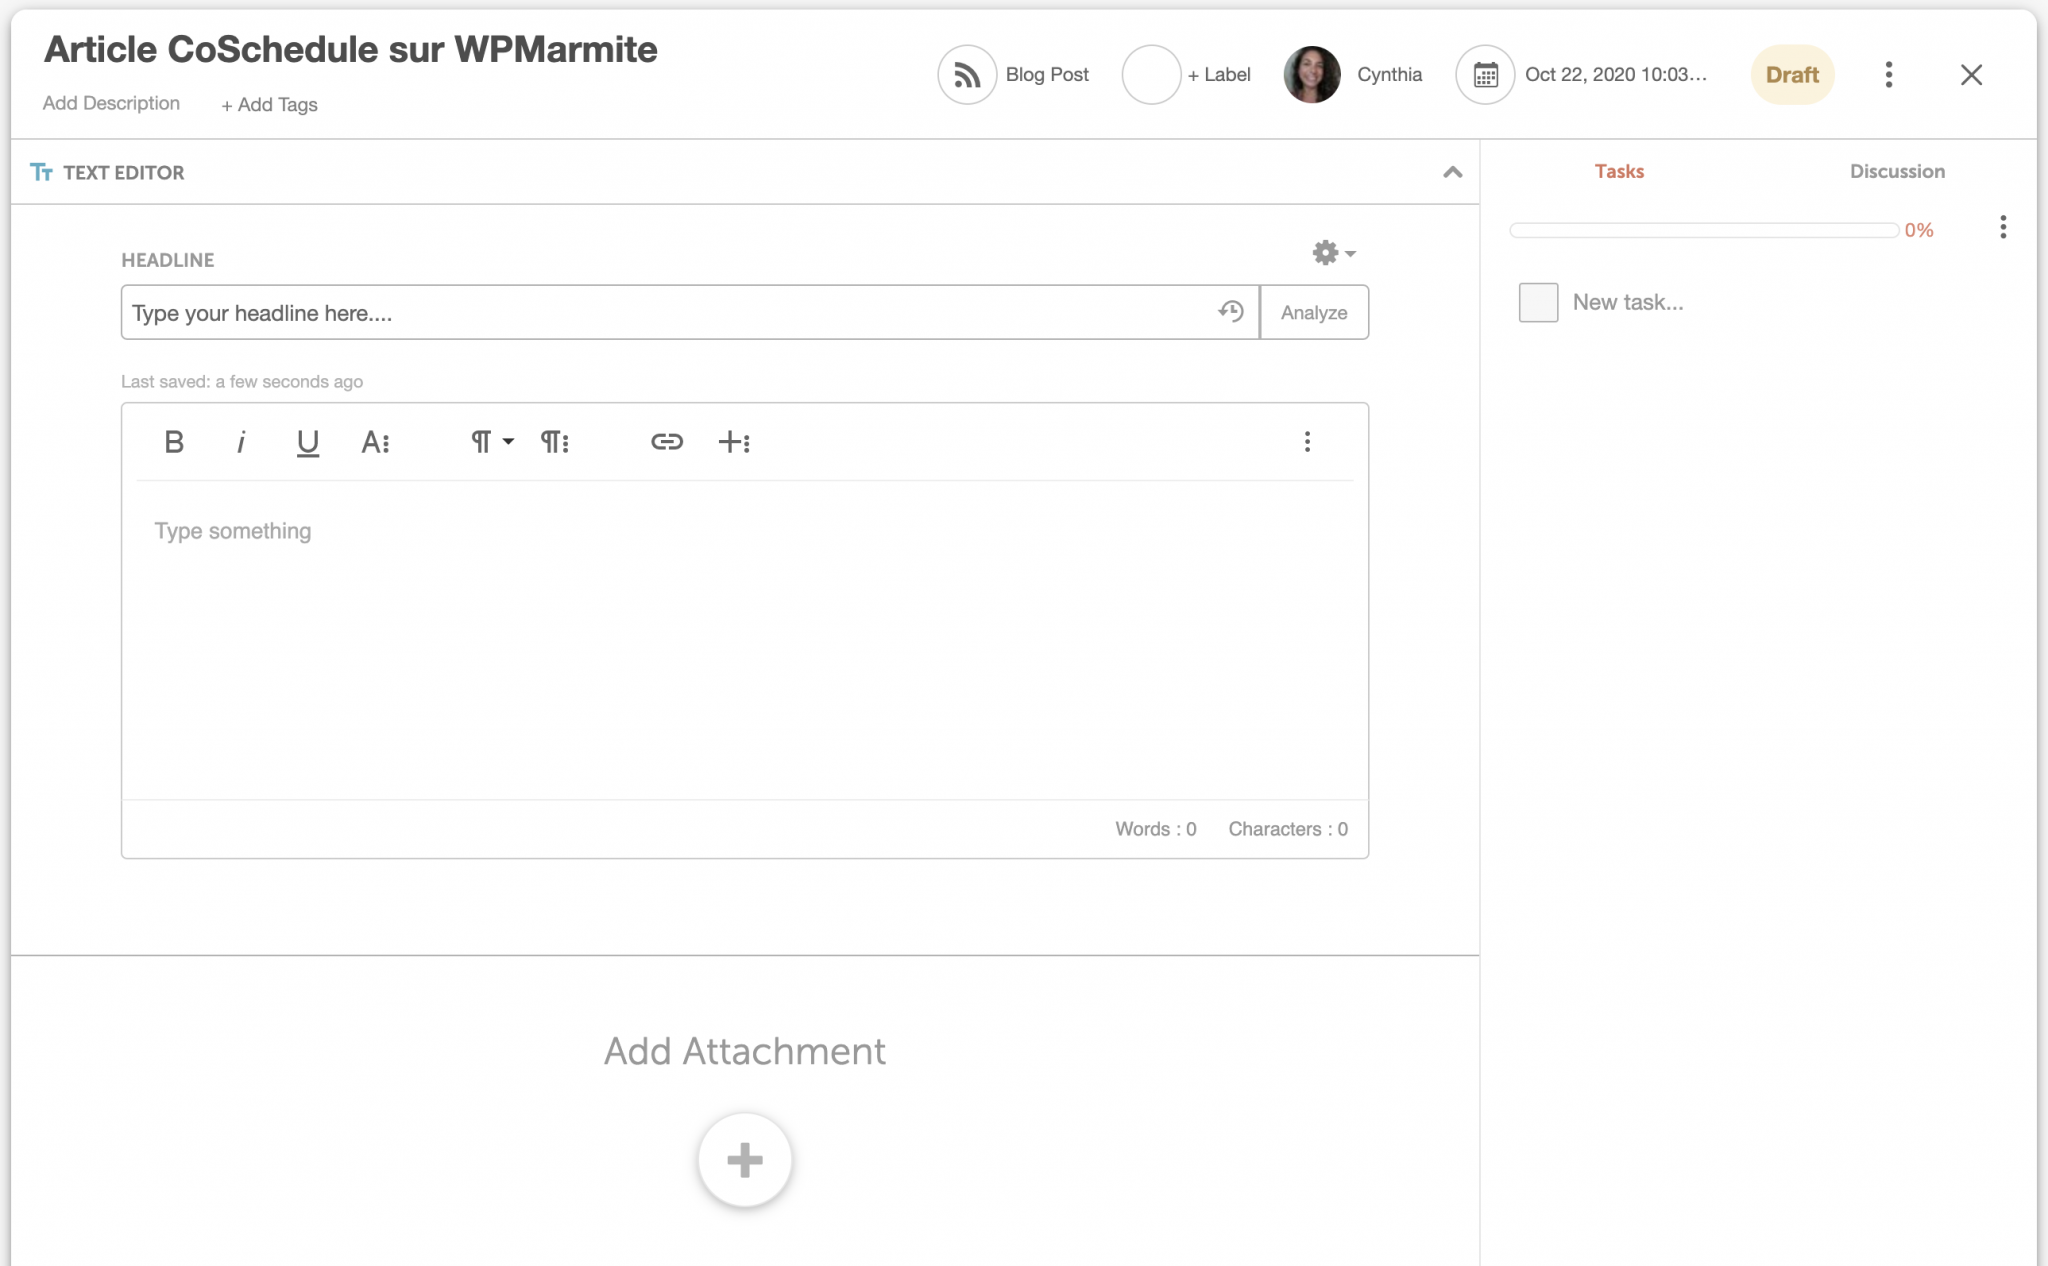Switch to the Tasks tab

pyautogui.click(x=1619, y=171)
